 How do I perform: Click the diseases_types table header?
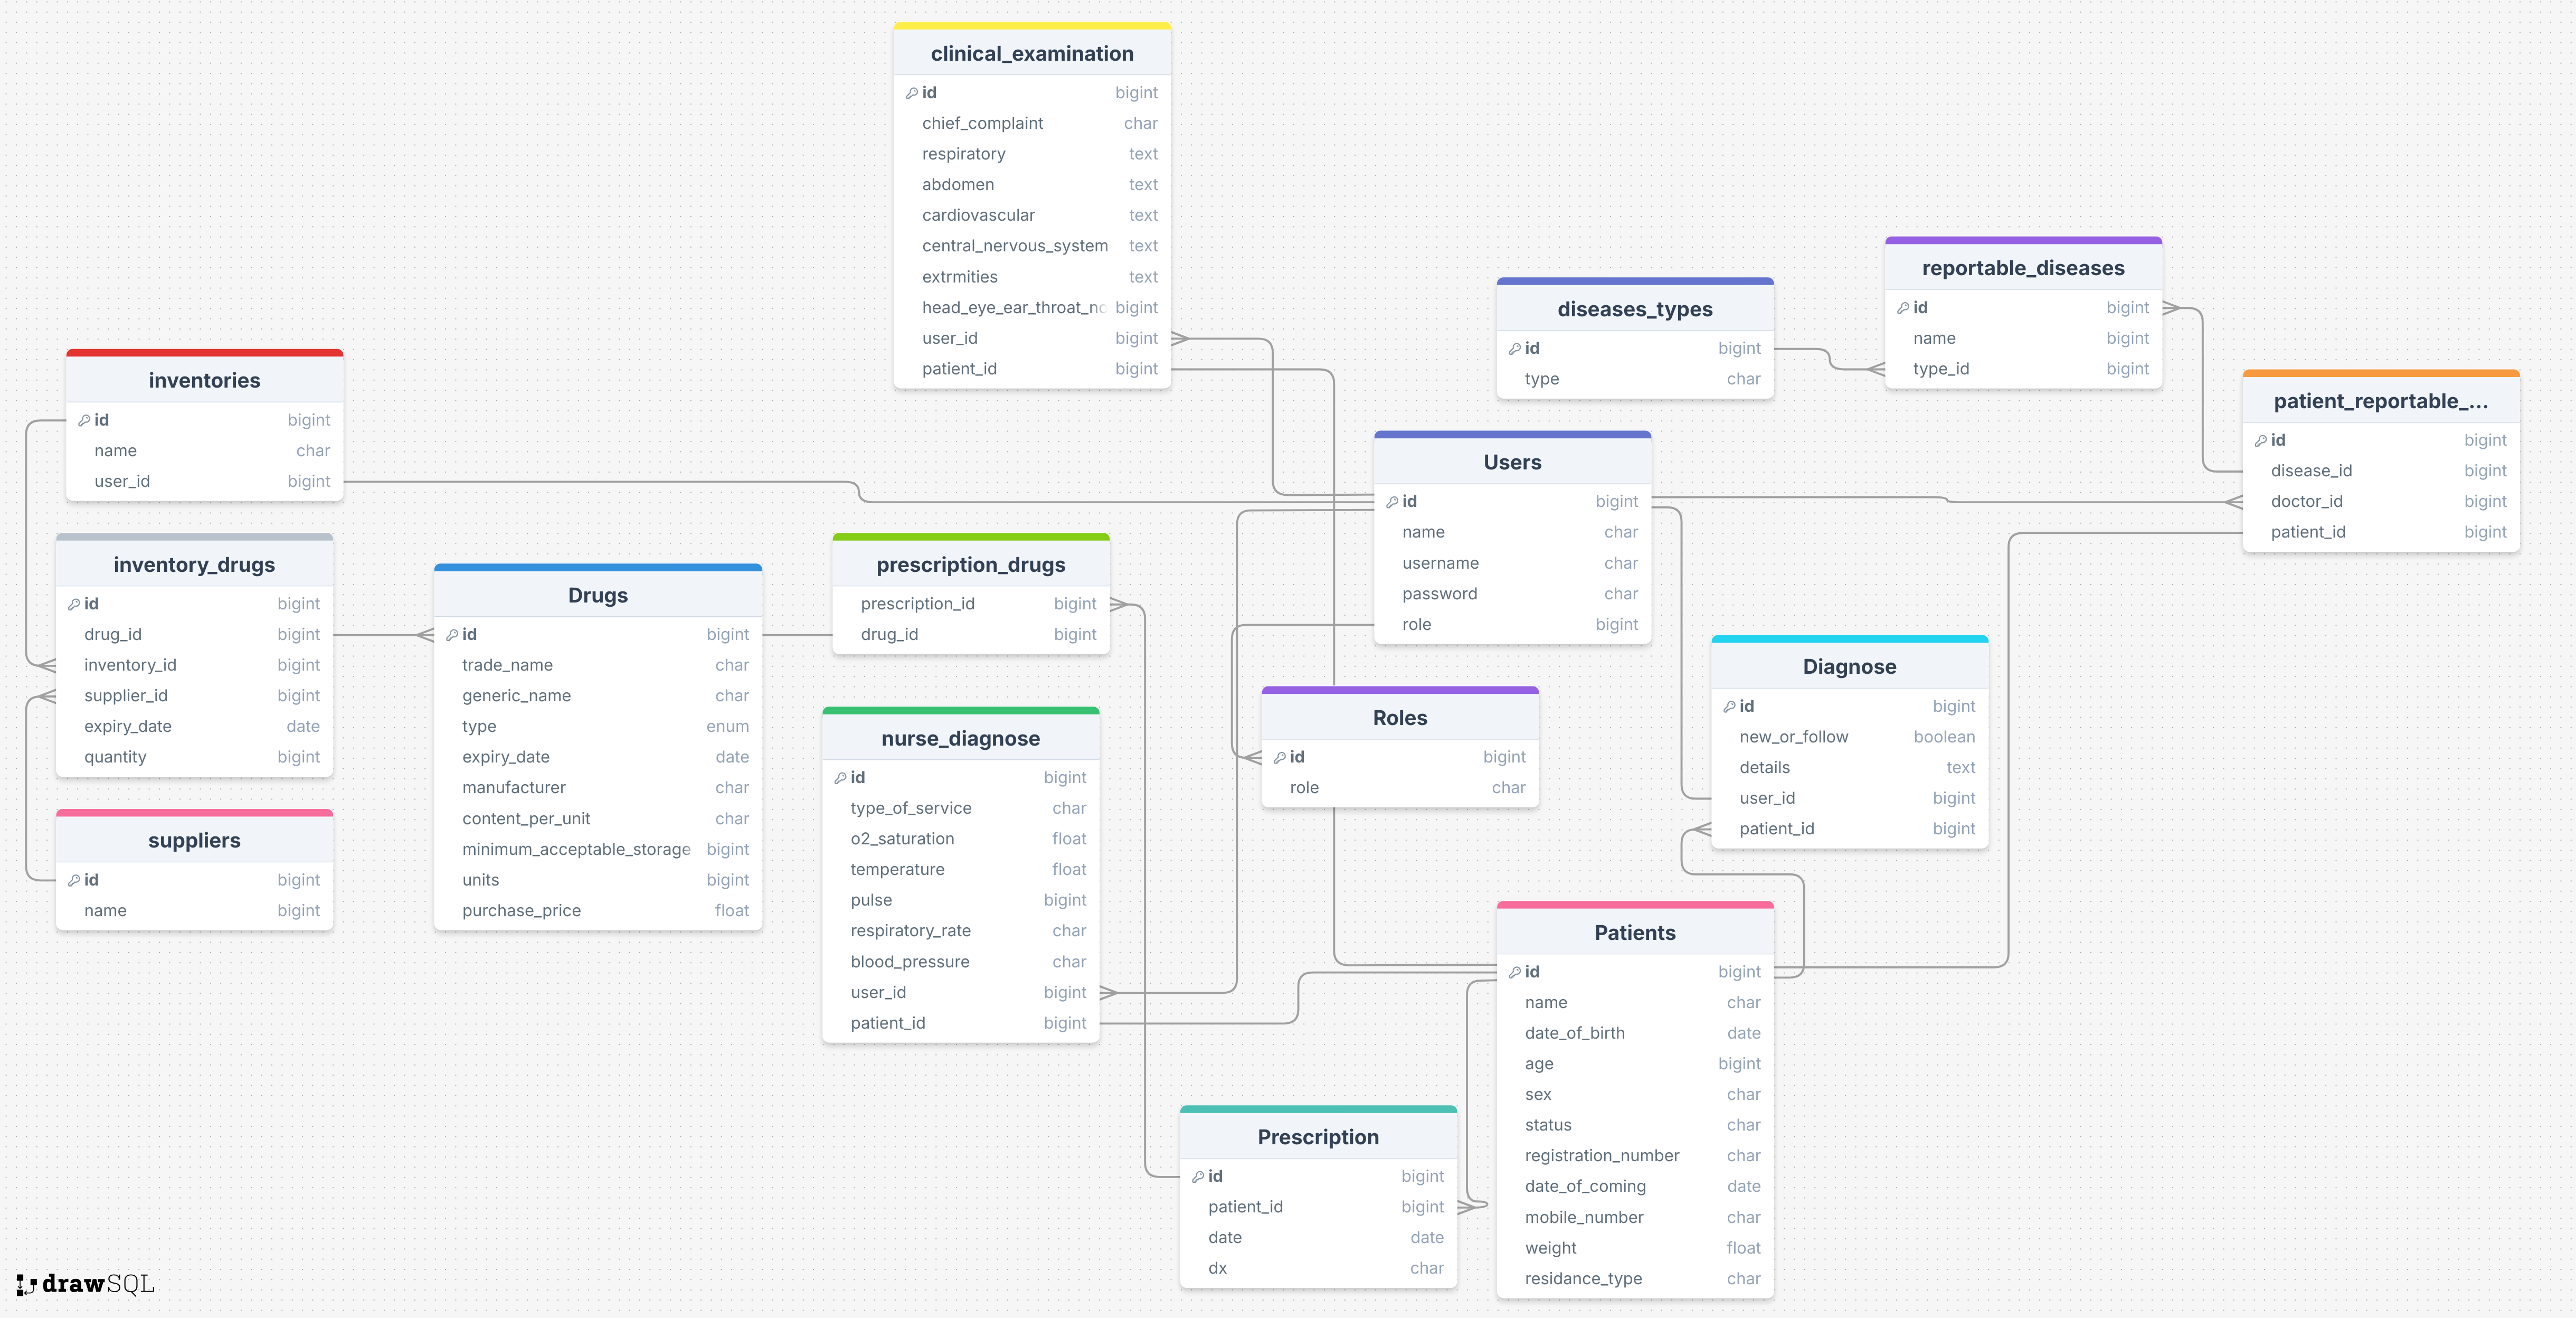pyautogui.click(x=1634, y=310)
